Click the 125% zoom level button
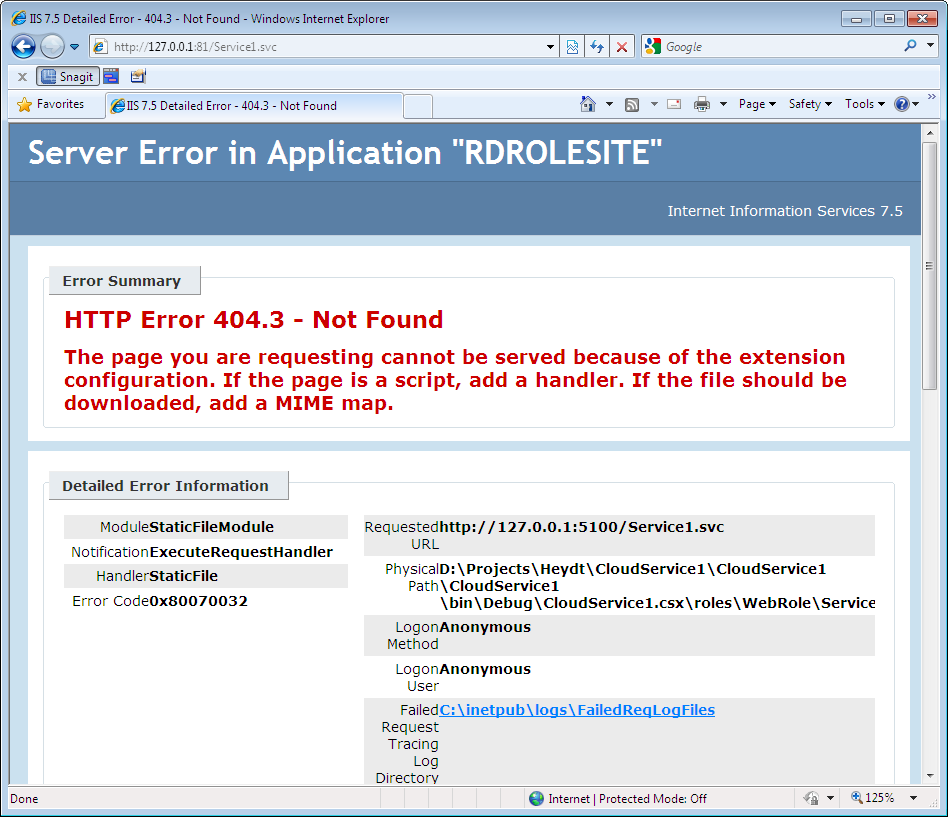Viewport: 948px width, 817px height. (x=872, y=798)
